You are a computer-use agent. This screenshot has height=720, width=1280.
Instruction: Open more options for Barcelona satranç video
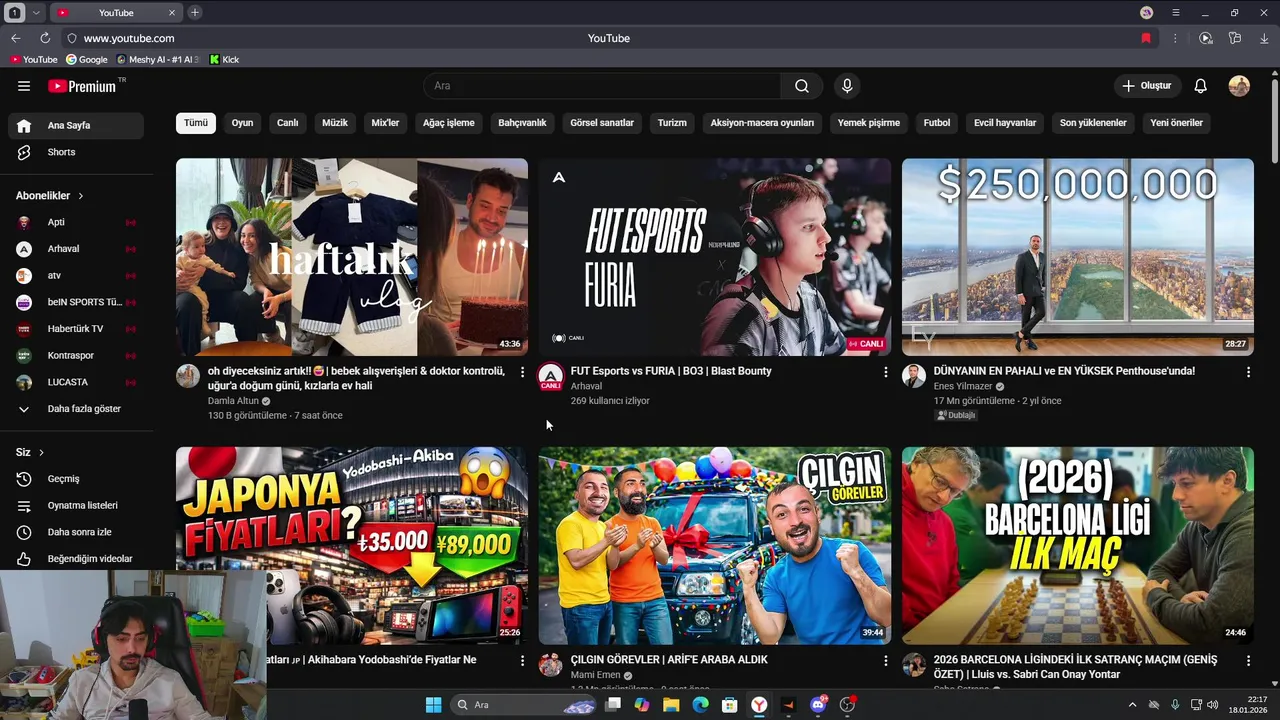click(x=1248, y=661)
